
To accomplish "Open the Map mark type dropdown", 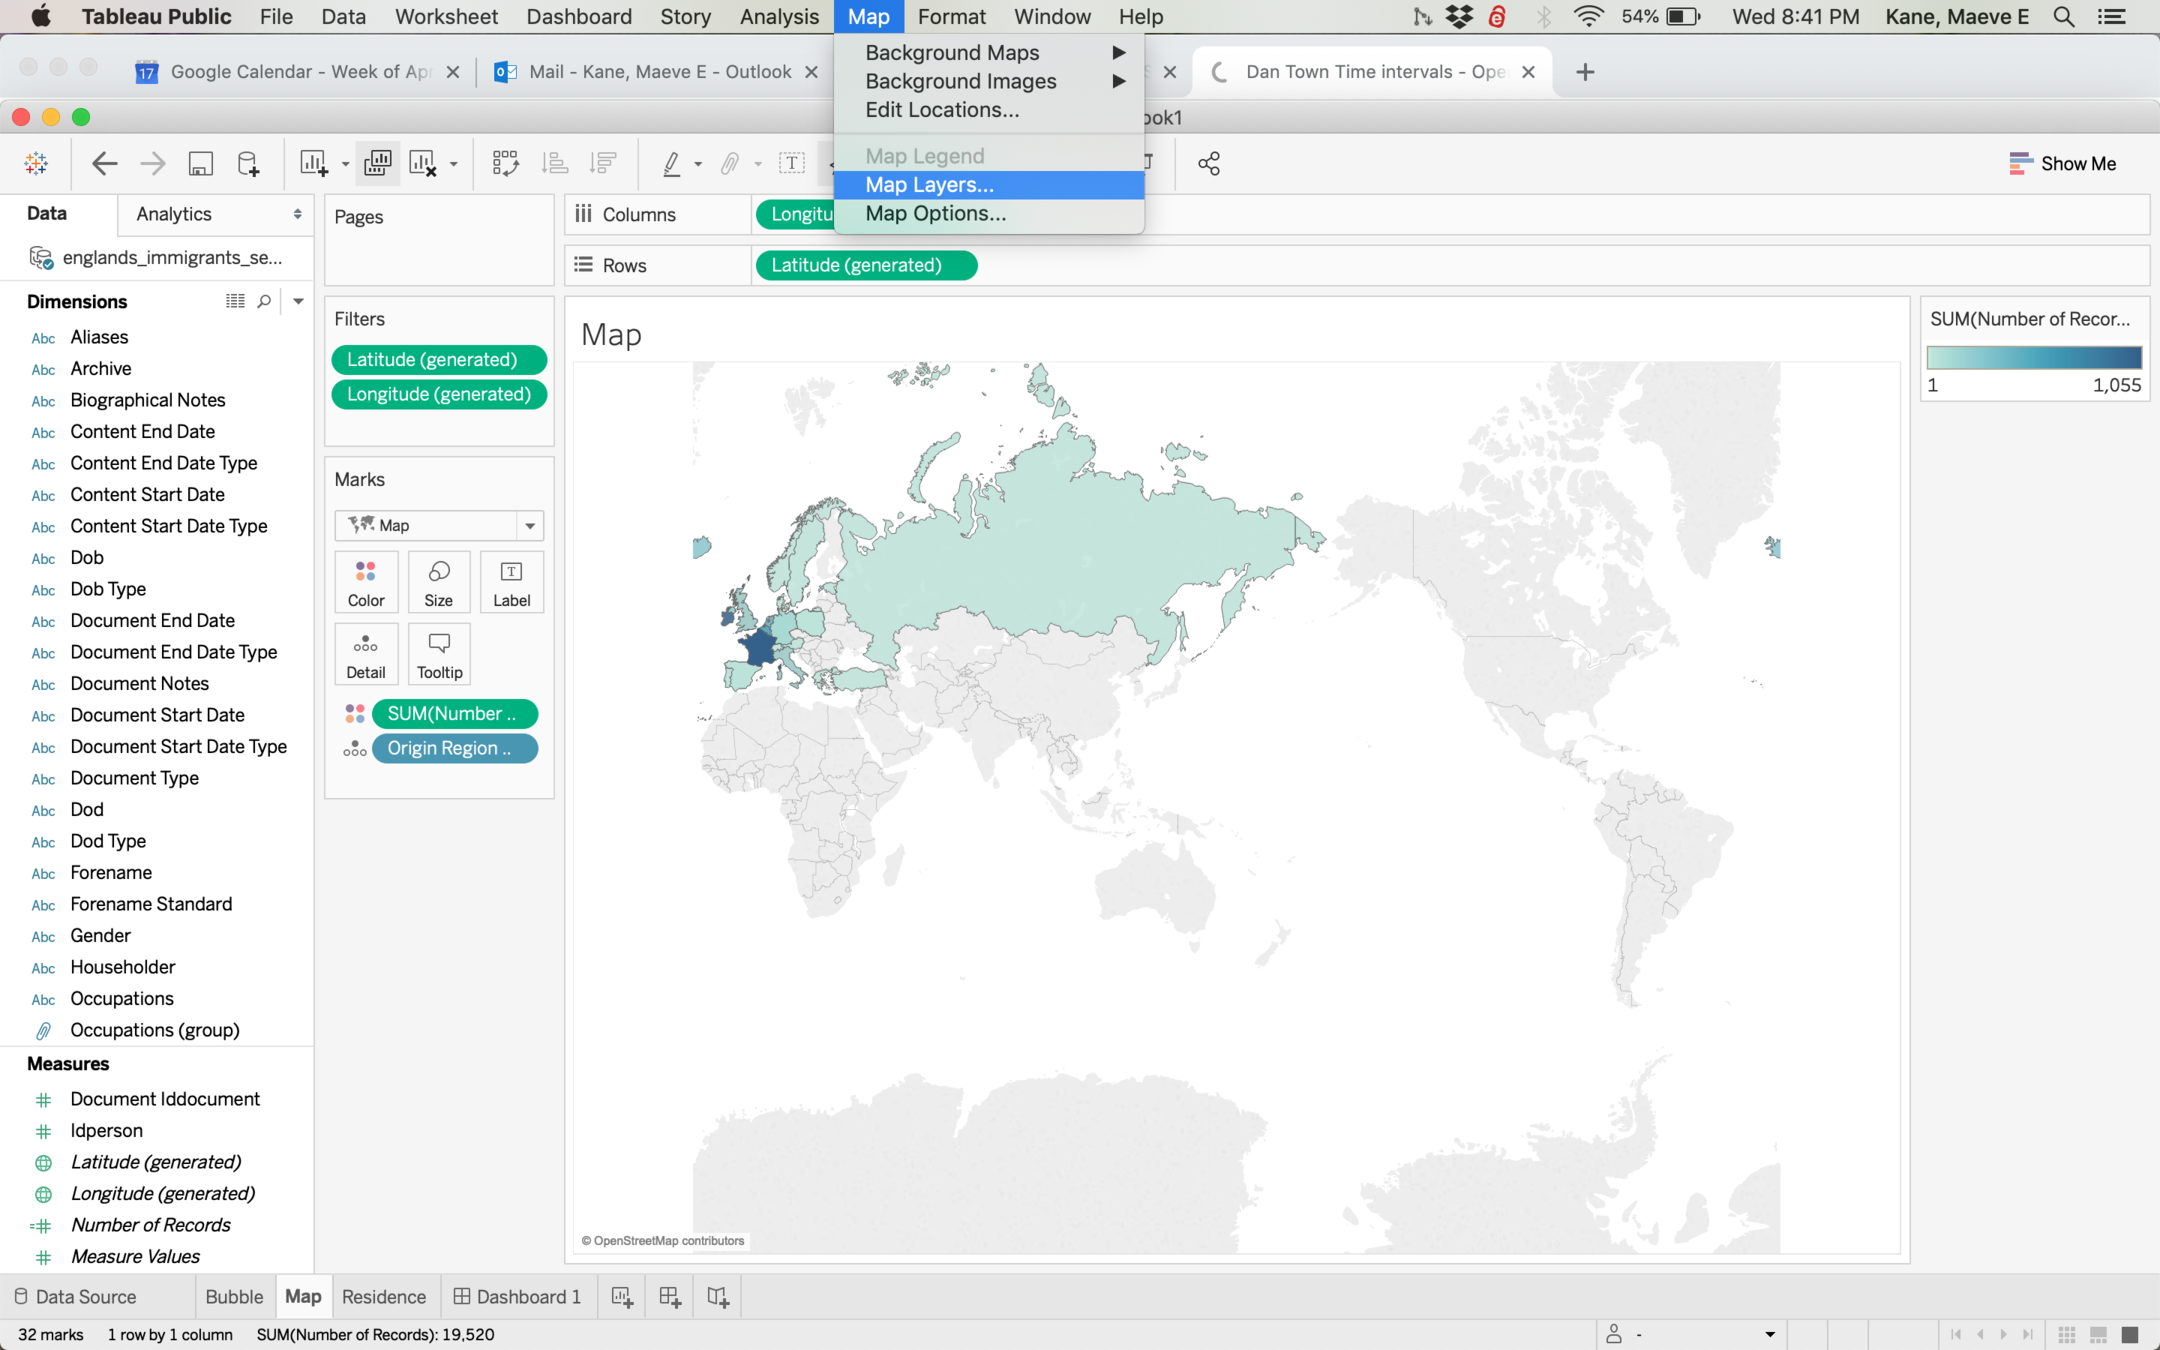I will [530, 525].
